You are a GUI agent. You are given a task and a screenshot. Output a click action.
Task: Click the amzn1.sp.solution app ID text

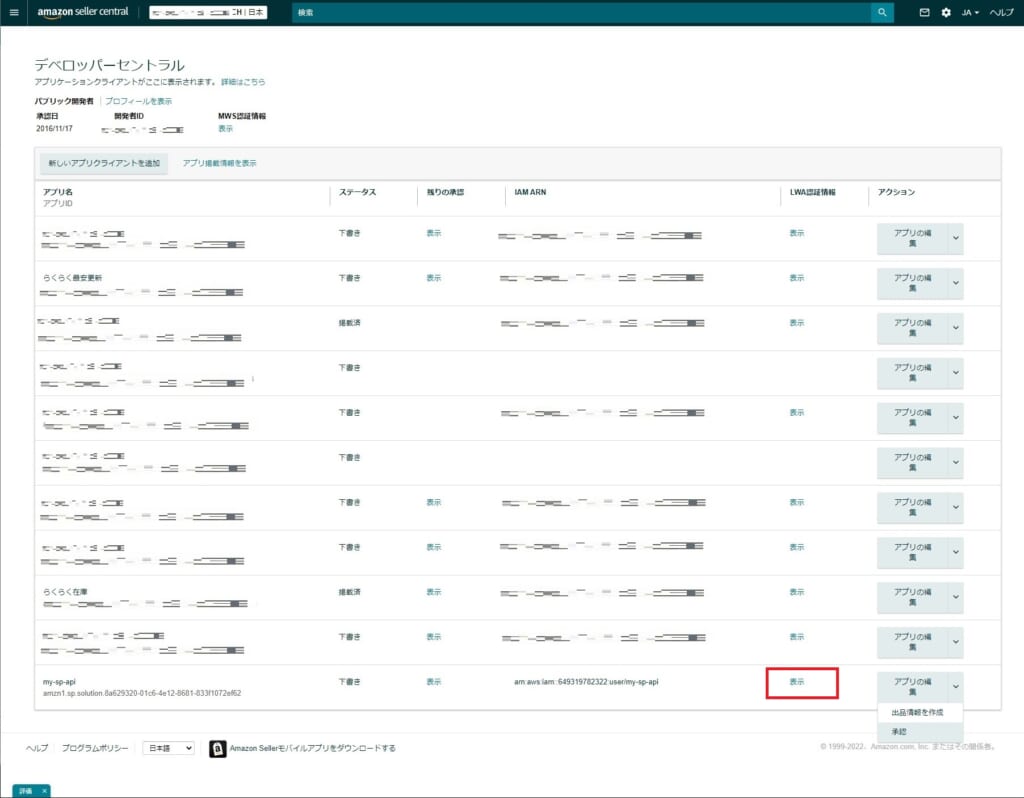142,694
